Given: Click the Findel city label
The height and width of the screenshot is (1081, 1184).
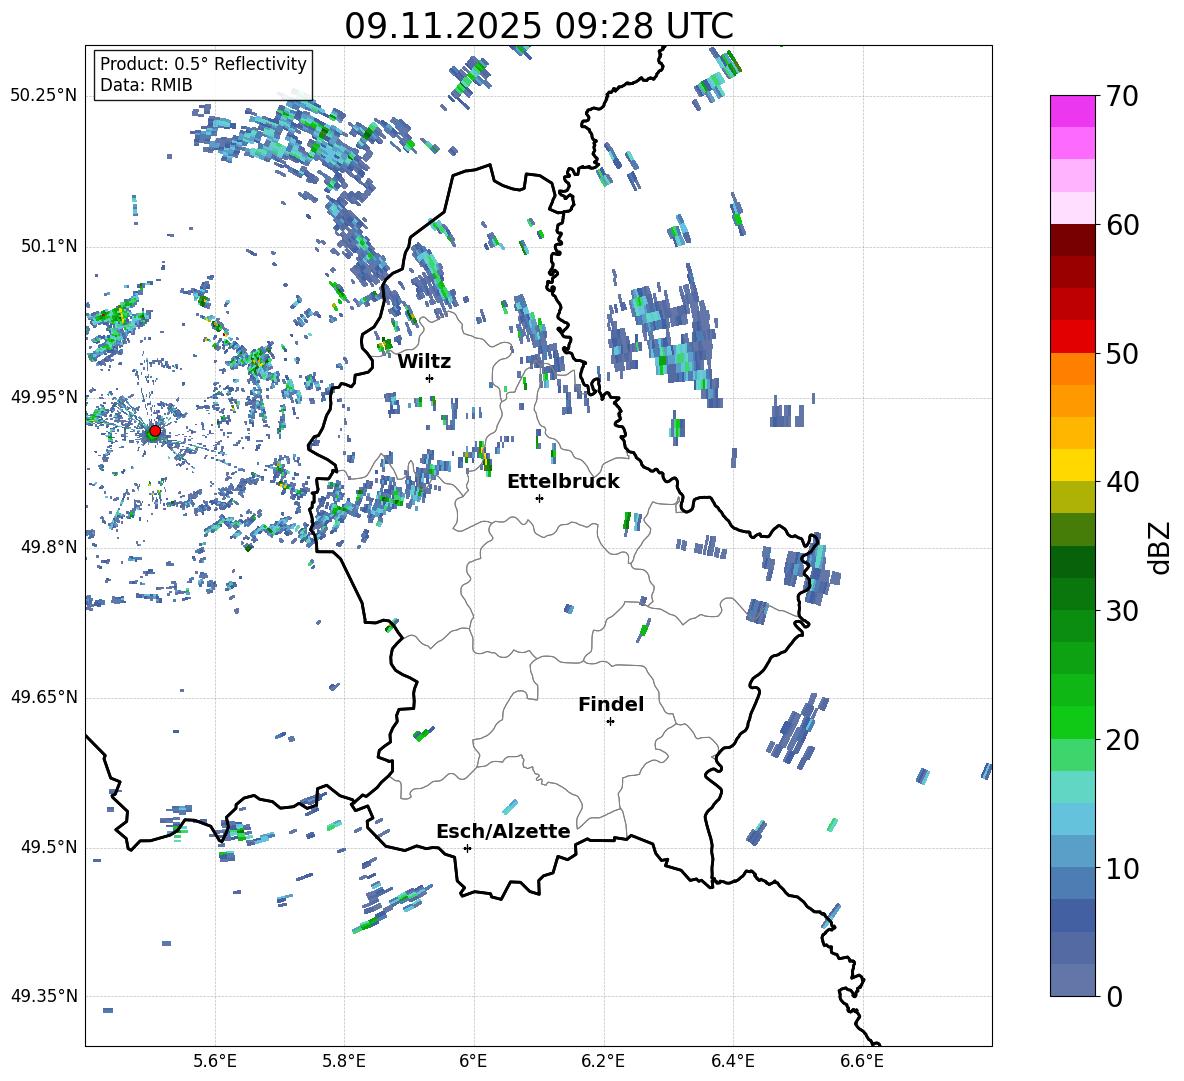Looking at the screenshot, I should (611, 704).
